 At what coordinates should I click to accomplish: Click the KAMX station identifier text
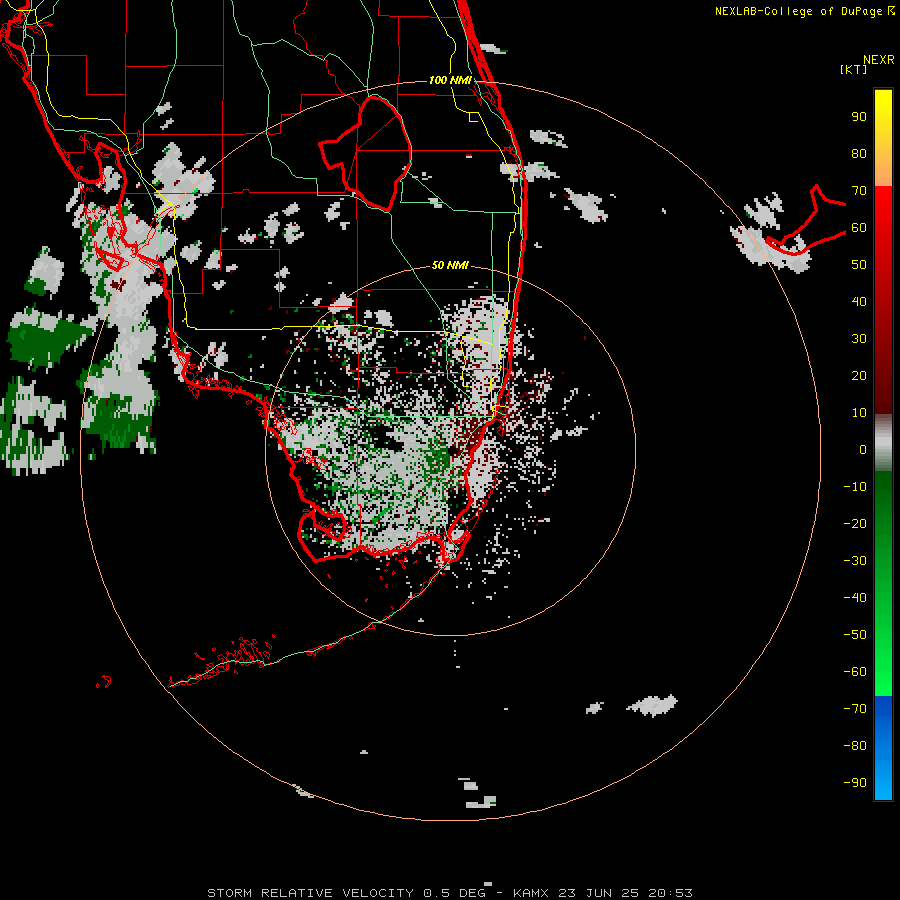click(x=533, y=893)
